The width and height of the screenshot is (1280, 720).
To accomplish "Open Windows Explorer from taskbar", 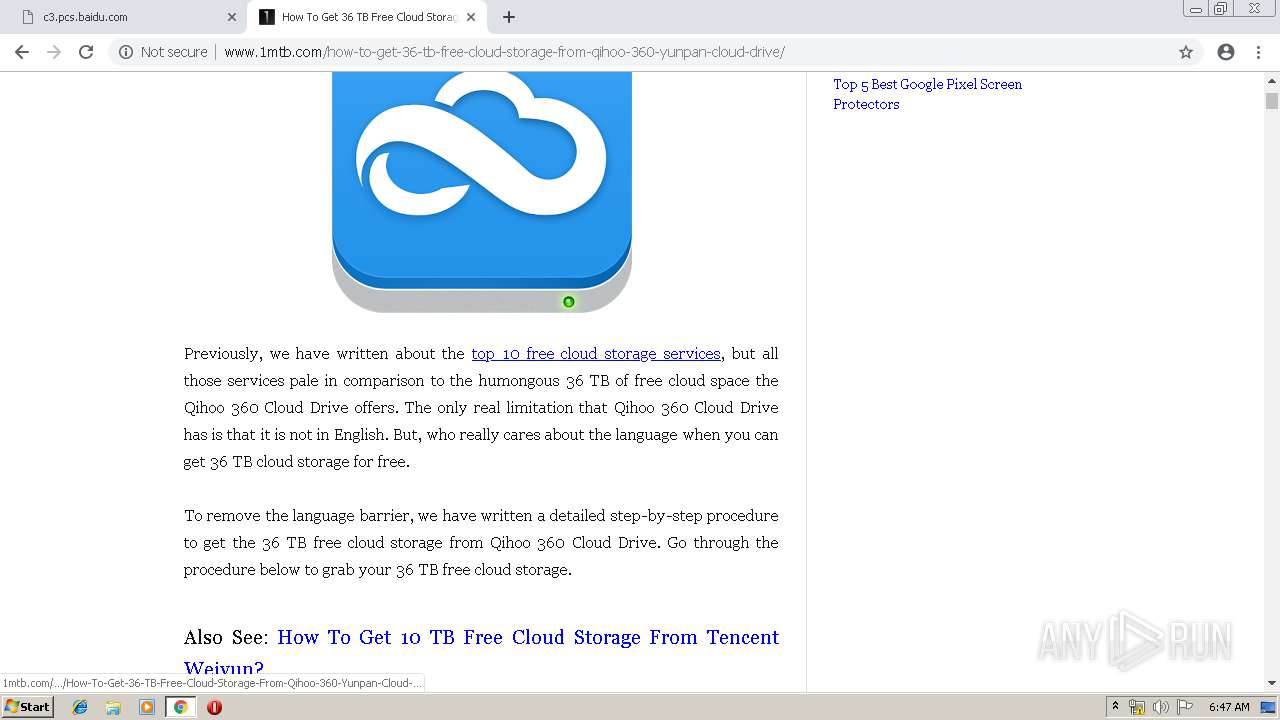I will (x=113, y=707).
